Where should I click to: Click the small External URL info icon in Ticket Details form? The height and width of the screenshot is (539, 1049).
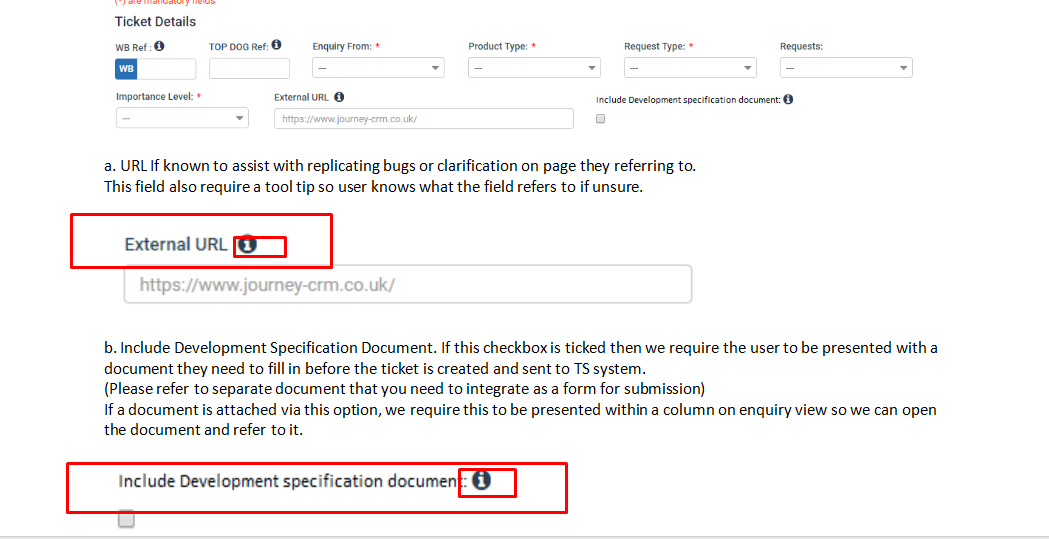pos(339,97)
